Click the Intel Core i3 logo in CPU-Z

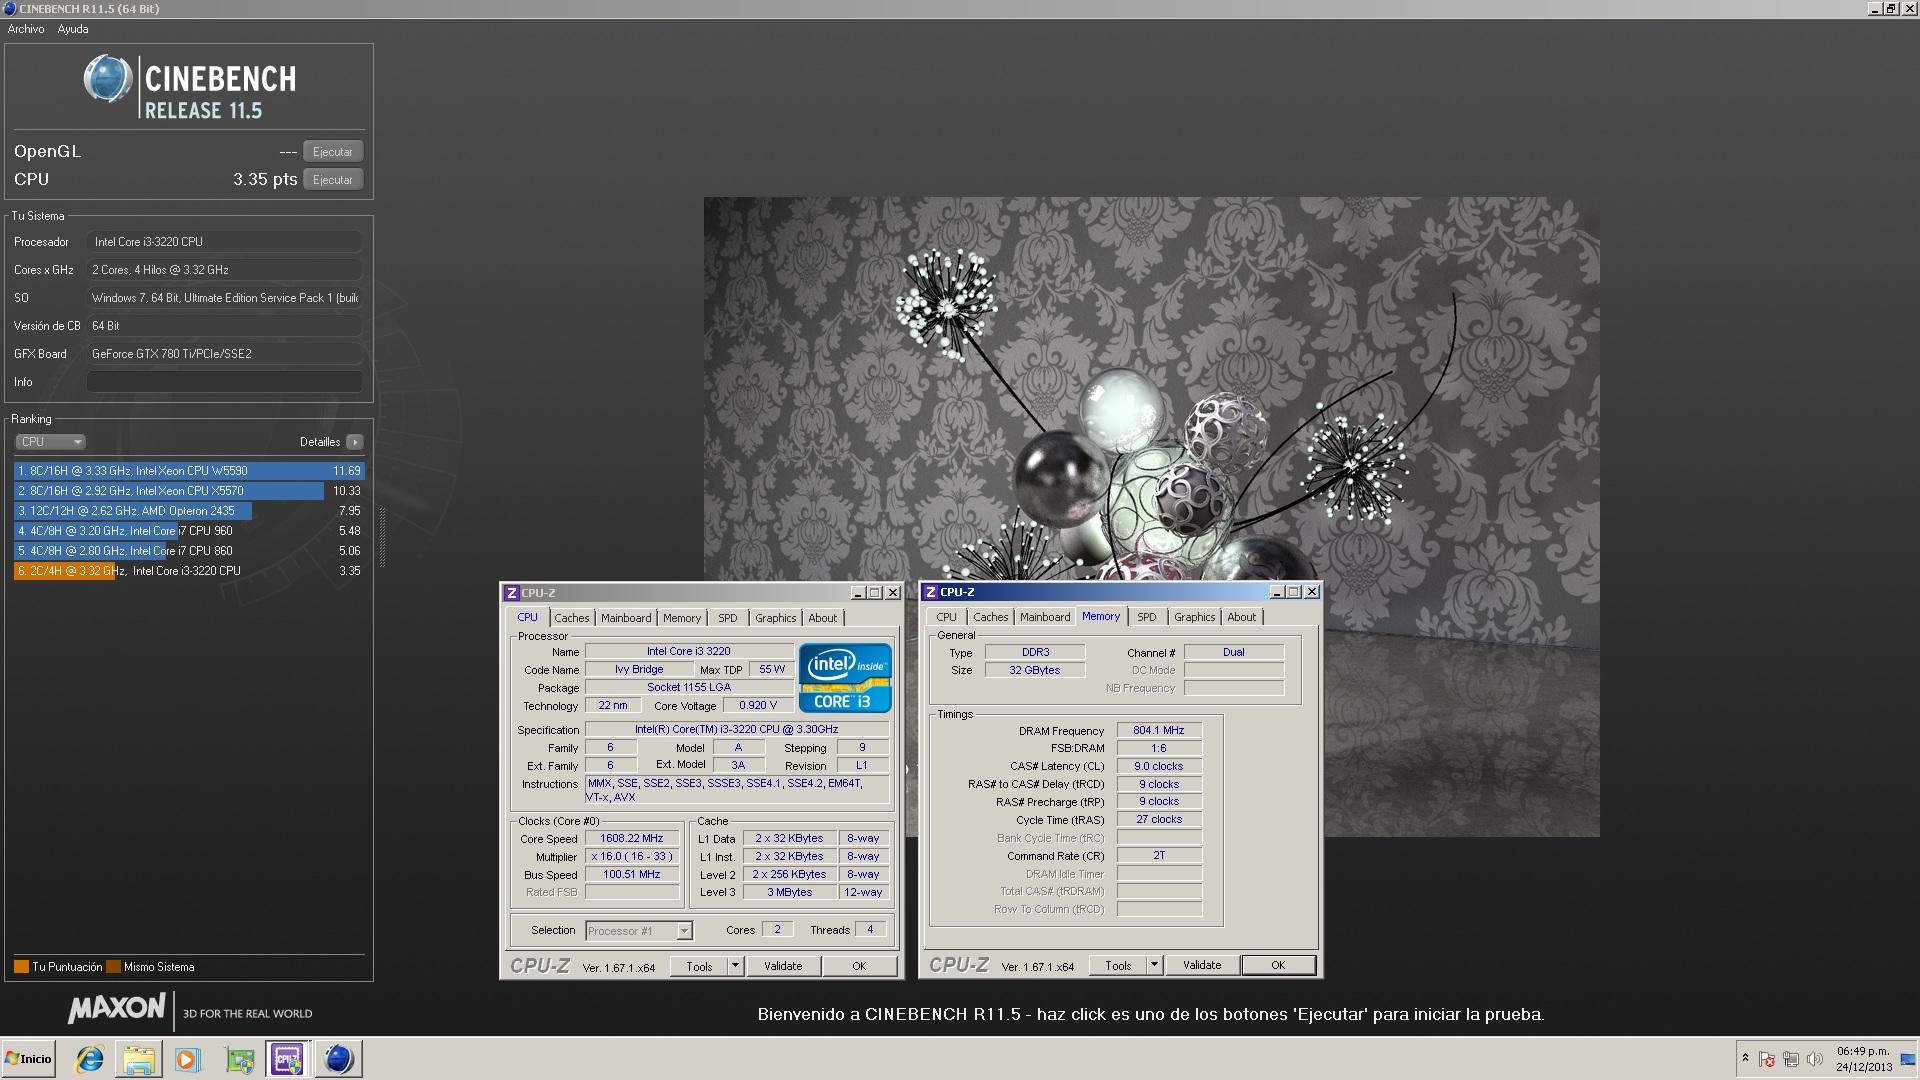click(x=845, y=677)
